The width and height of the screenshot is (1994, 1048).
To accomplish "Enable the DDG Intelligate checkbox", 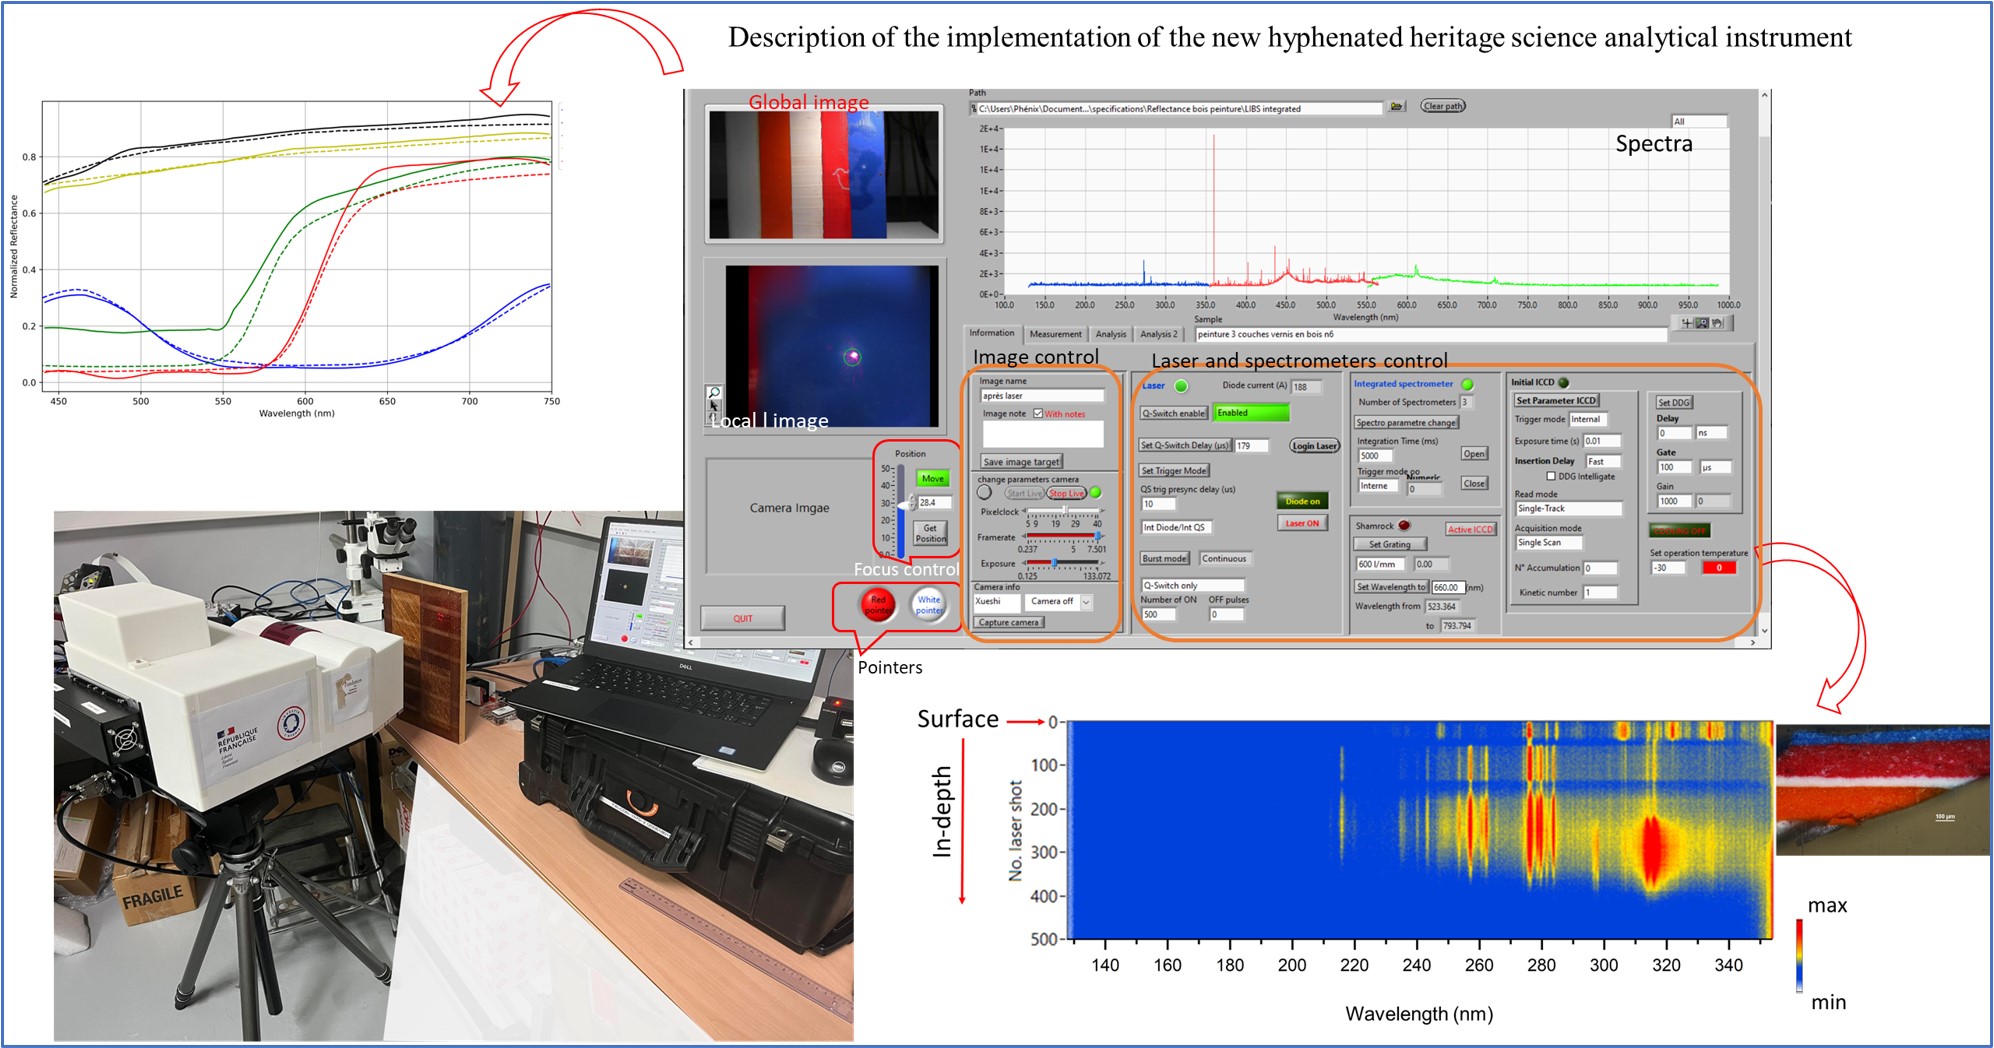I will tap(1551, 476).
